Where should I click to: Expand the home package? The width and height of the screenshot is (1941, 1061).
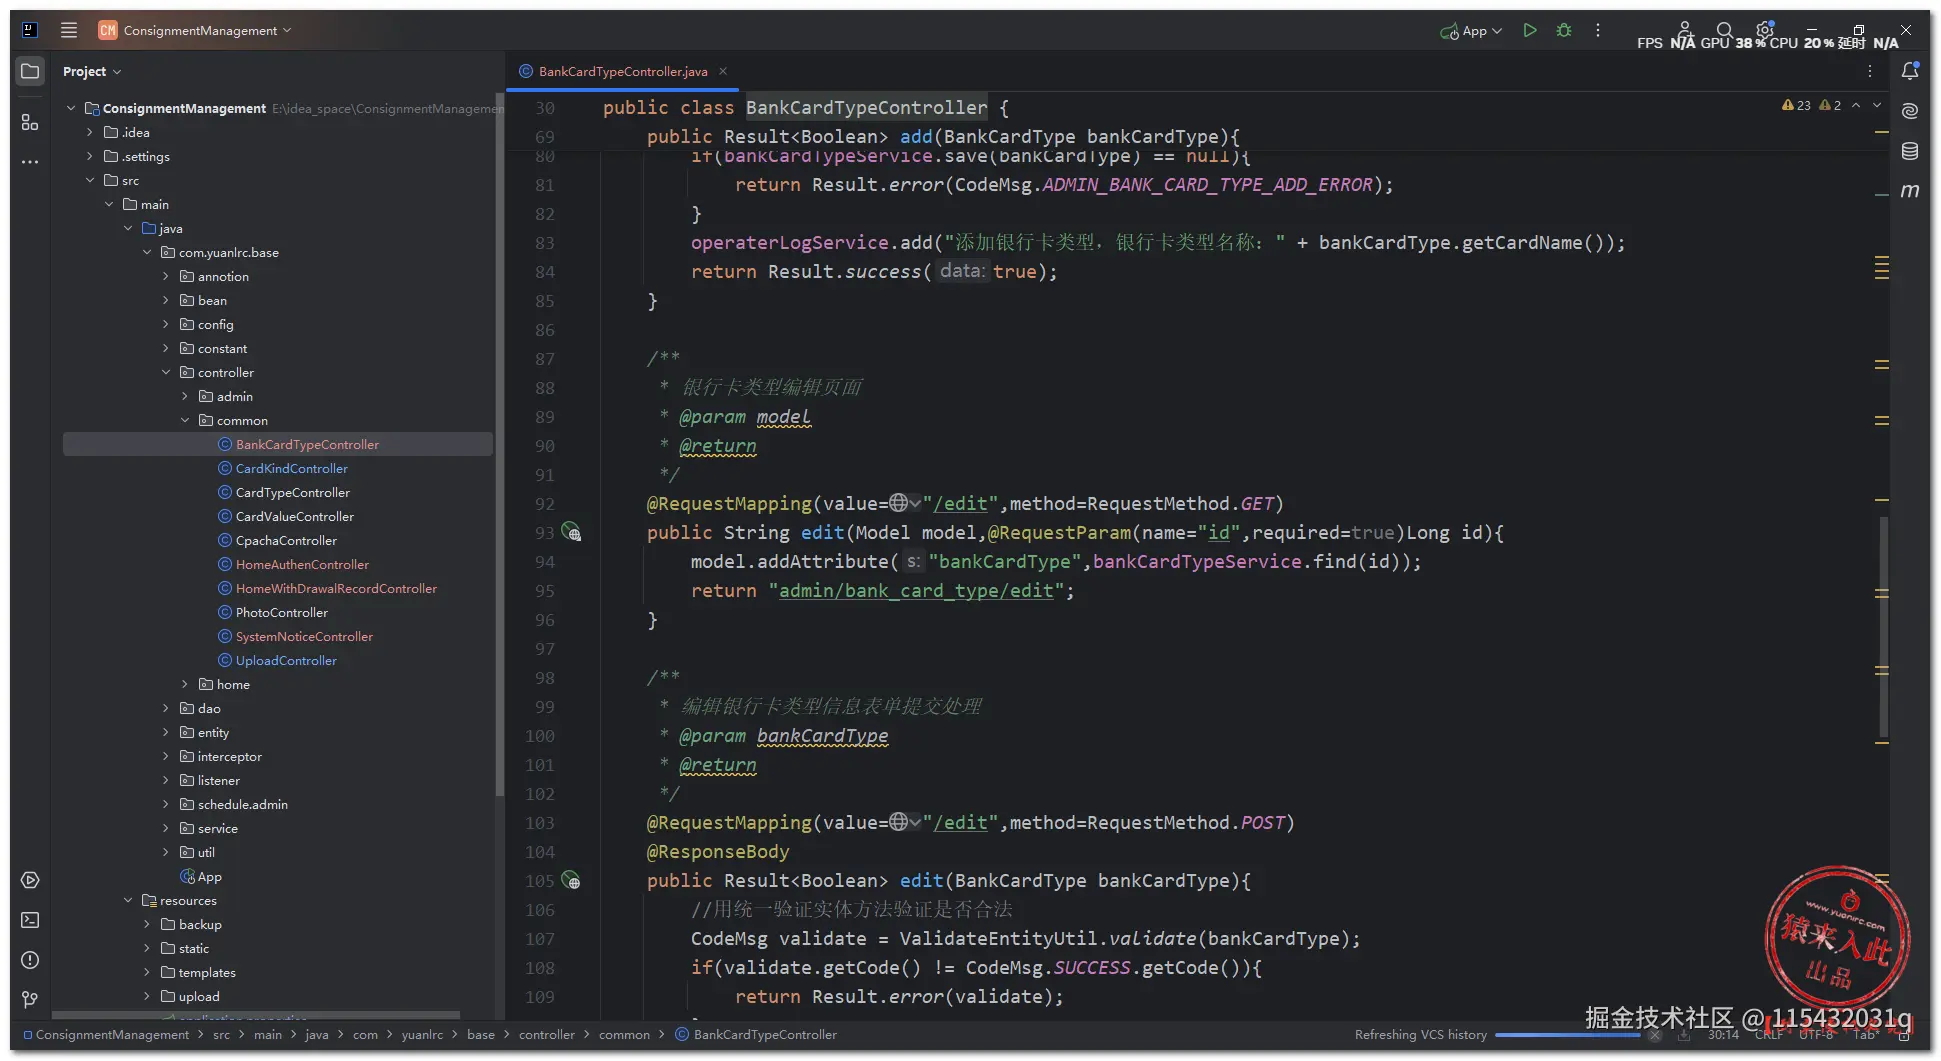point(185,684)
